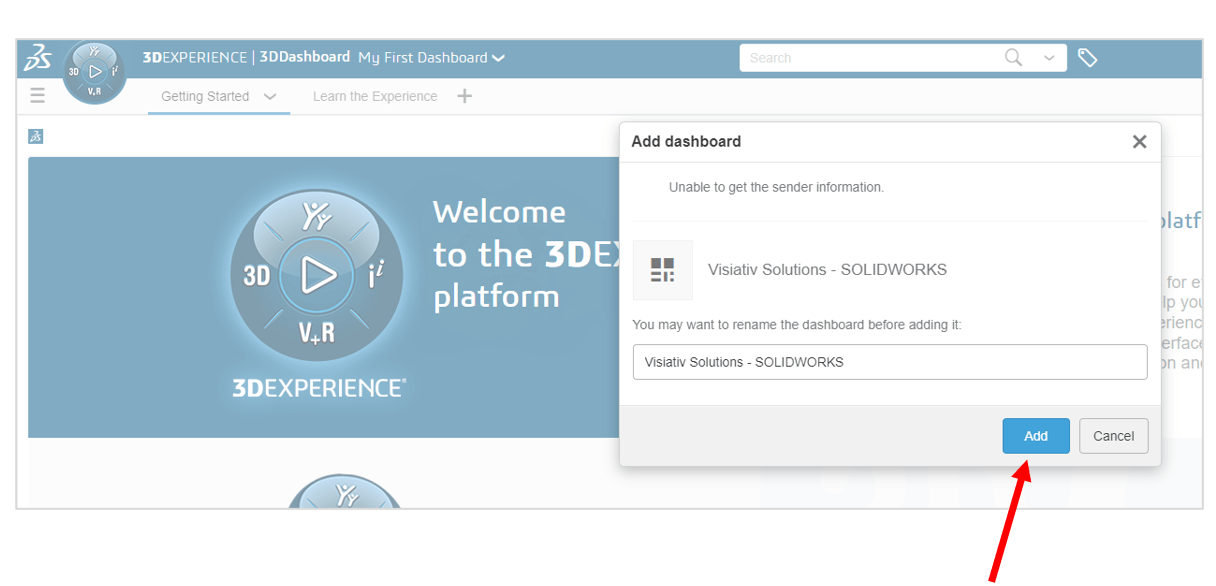1216x586 pixels.
Task: Click Add to confirm the dashboard
Action: pyautogui.click(x=1036, y=435)
